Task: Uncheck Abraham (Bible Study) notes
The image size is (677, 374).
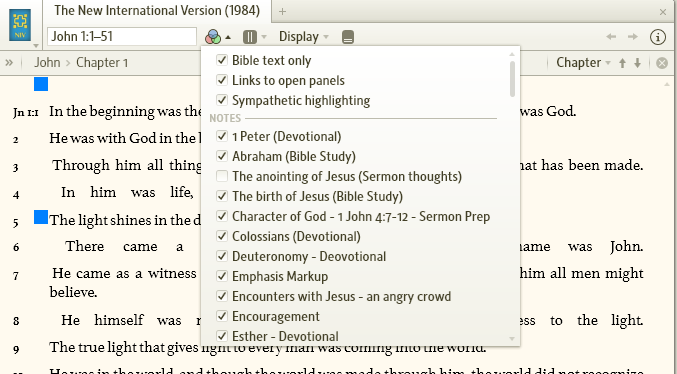Action: tap(222, 156)
